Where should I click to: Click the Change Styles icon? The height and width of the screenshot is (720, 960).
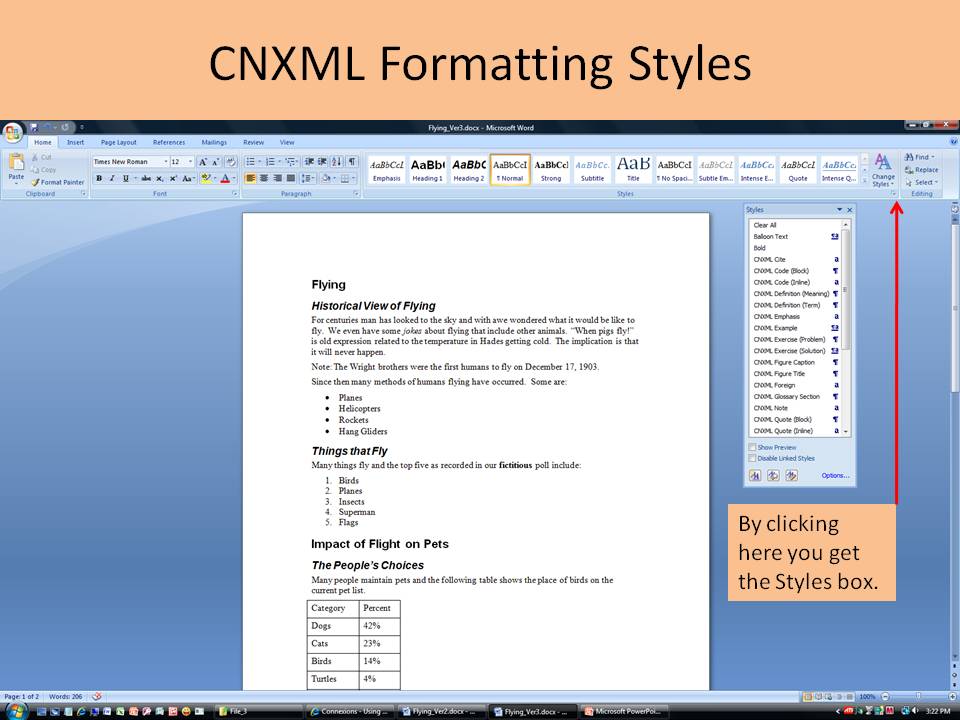point(883,169)
